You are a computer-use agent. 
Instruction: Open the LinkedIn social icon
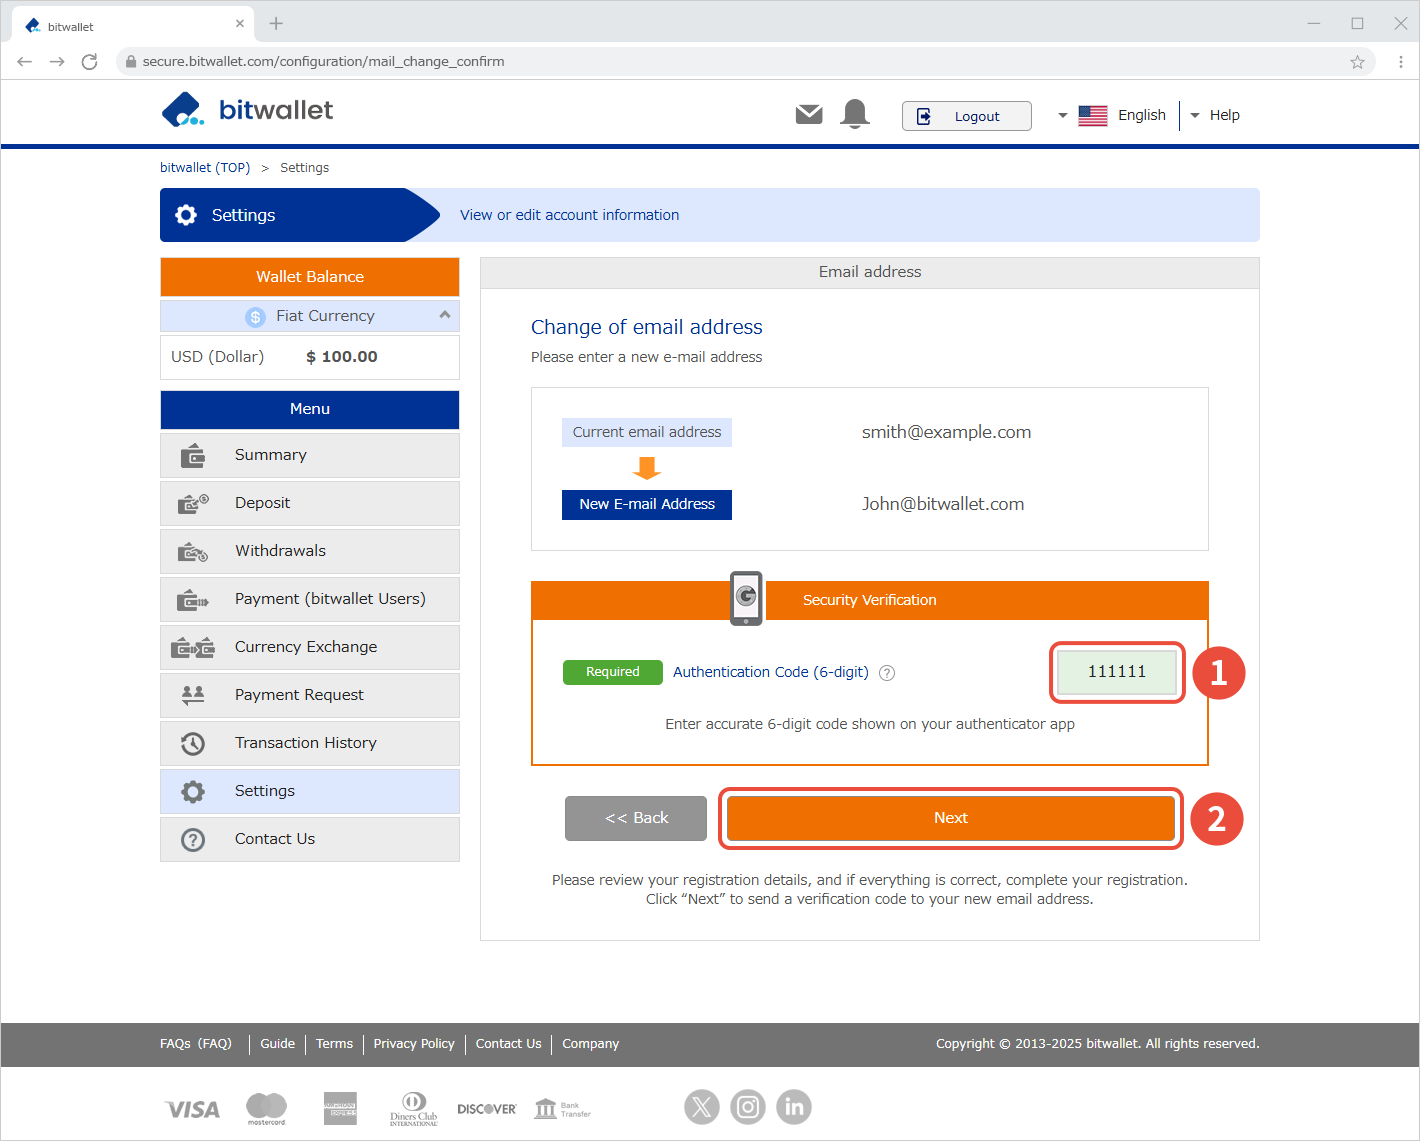point(794,1107)
